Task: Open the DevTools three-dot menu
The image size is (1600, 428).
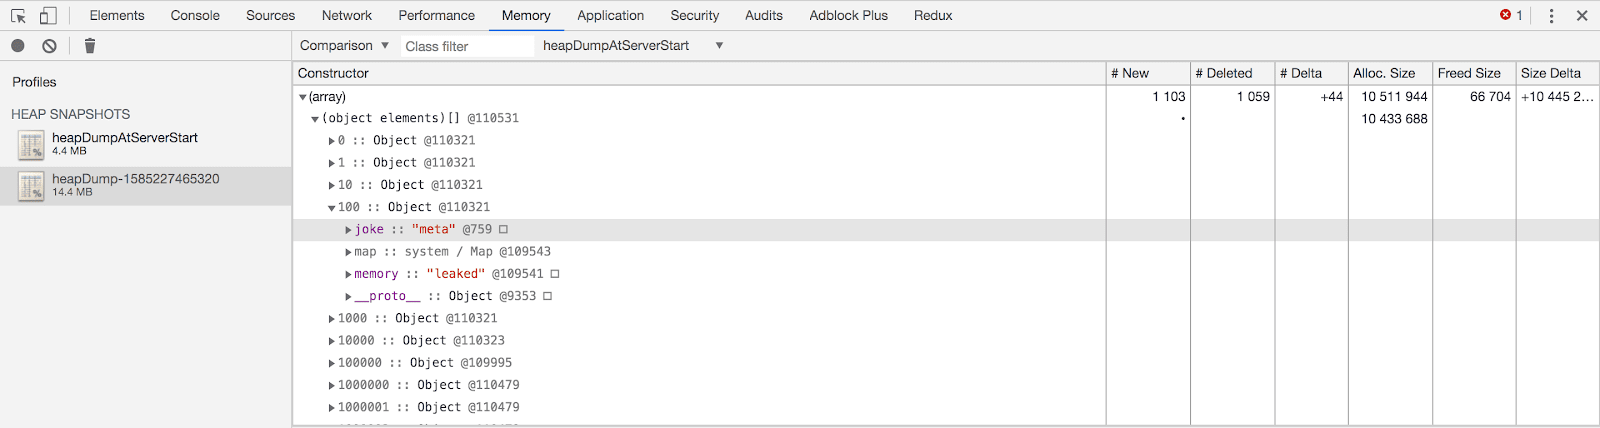Action: click(1551, 16)
